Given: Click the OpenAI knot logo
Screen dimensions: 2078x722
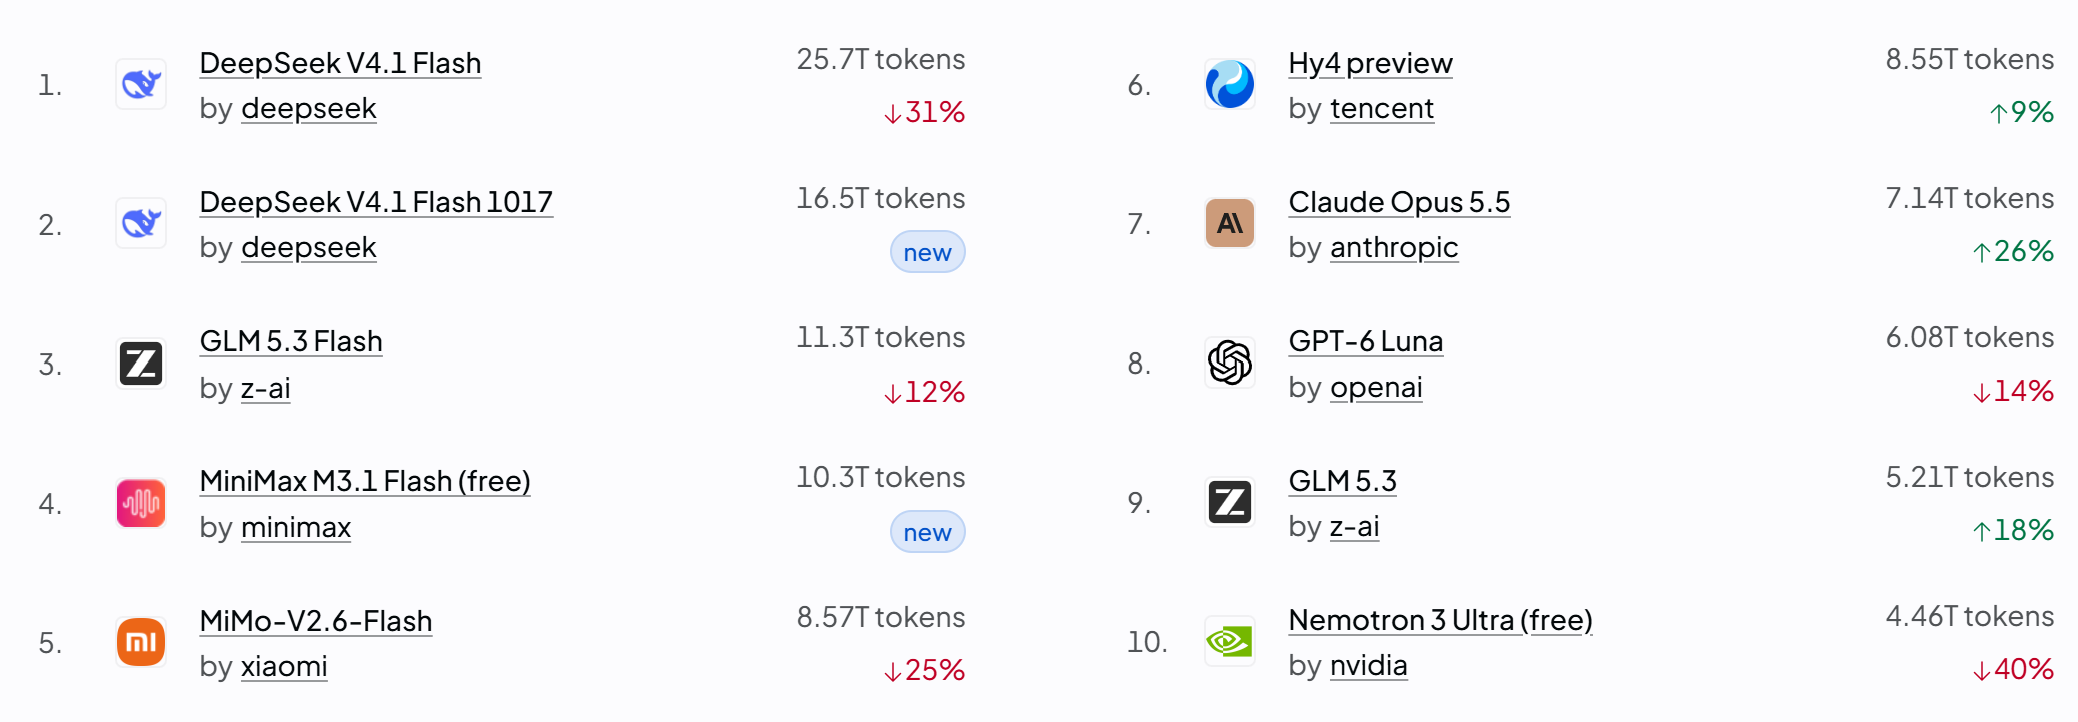Looking at the screenshot, I should (1230, 363).
